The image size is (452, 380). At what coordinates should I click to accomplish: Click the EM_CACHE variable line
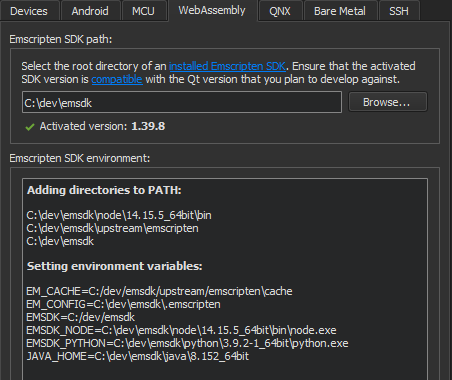(x=159, y=291)
